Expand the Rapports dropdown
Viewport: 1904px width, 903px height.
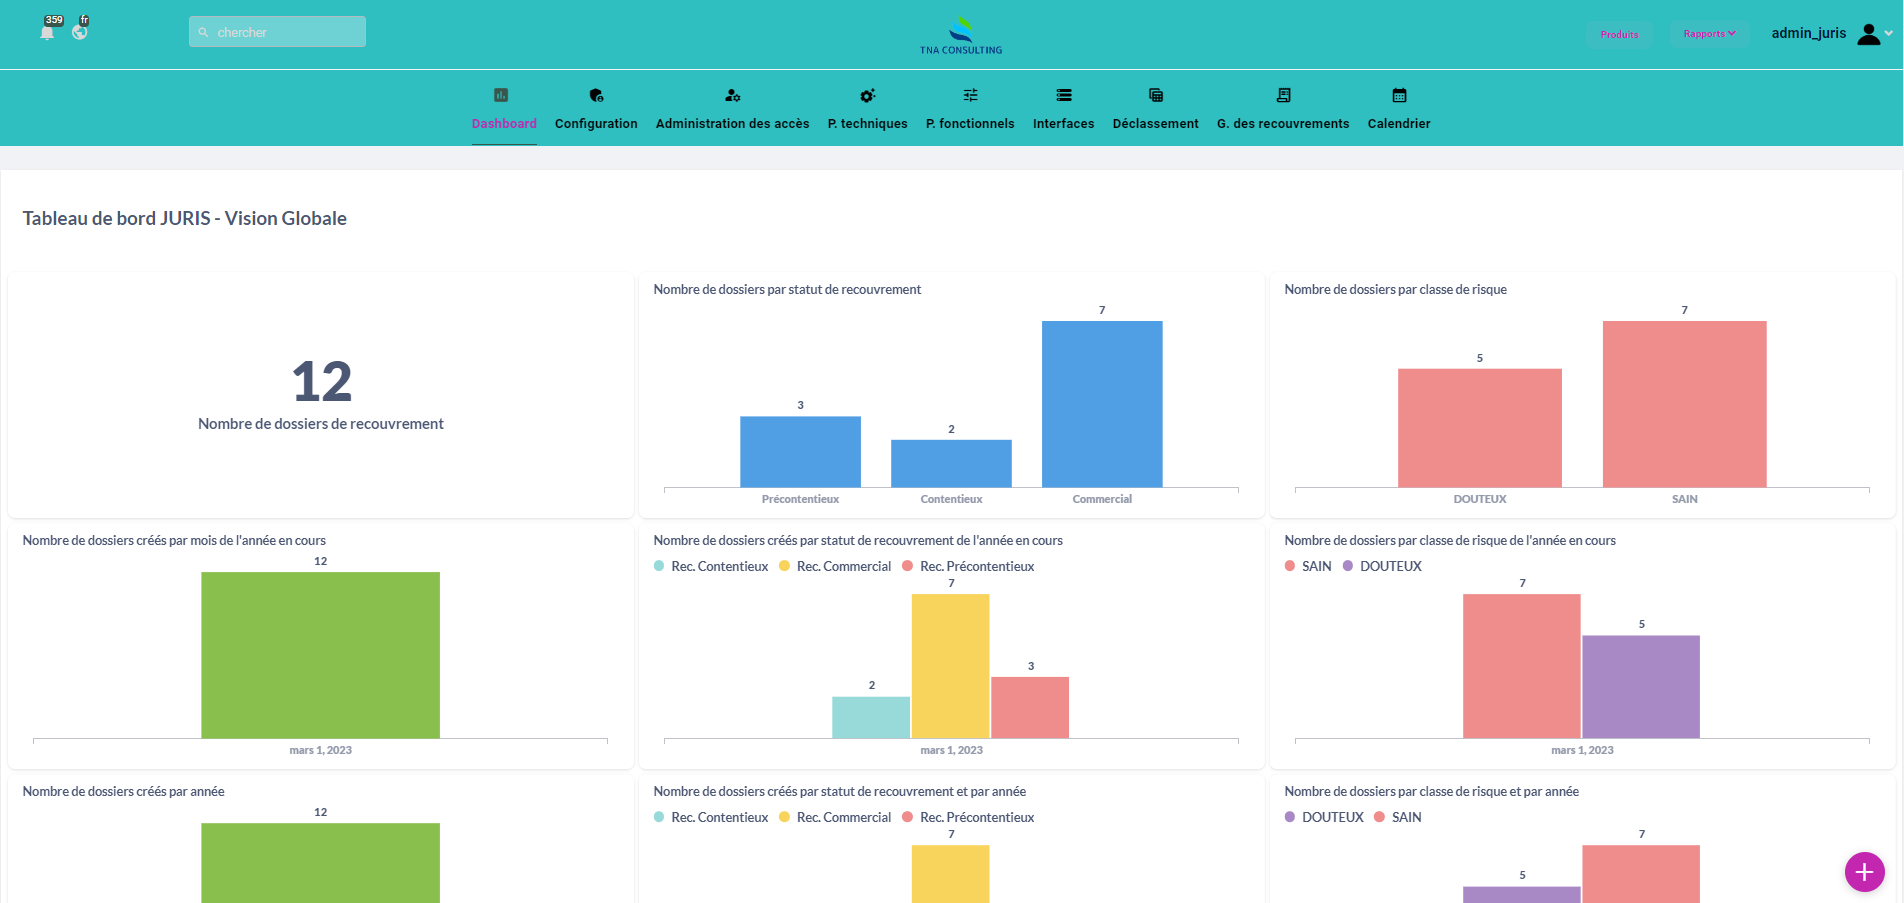(1709, 34)
